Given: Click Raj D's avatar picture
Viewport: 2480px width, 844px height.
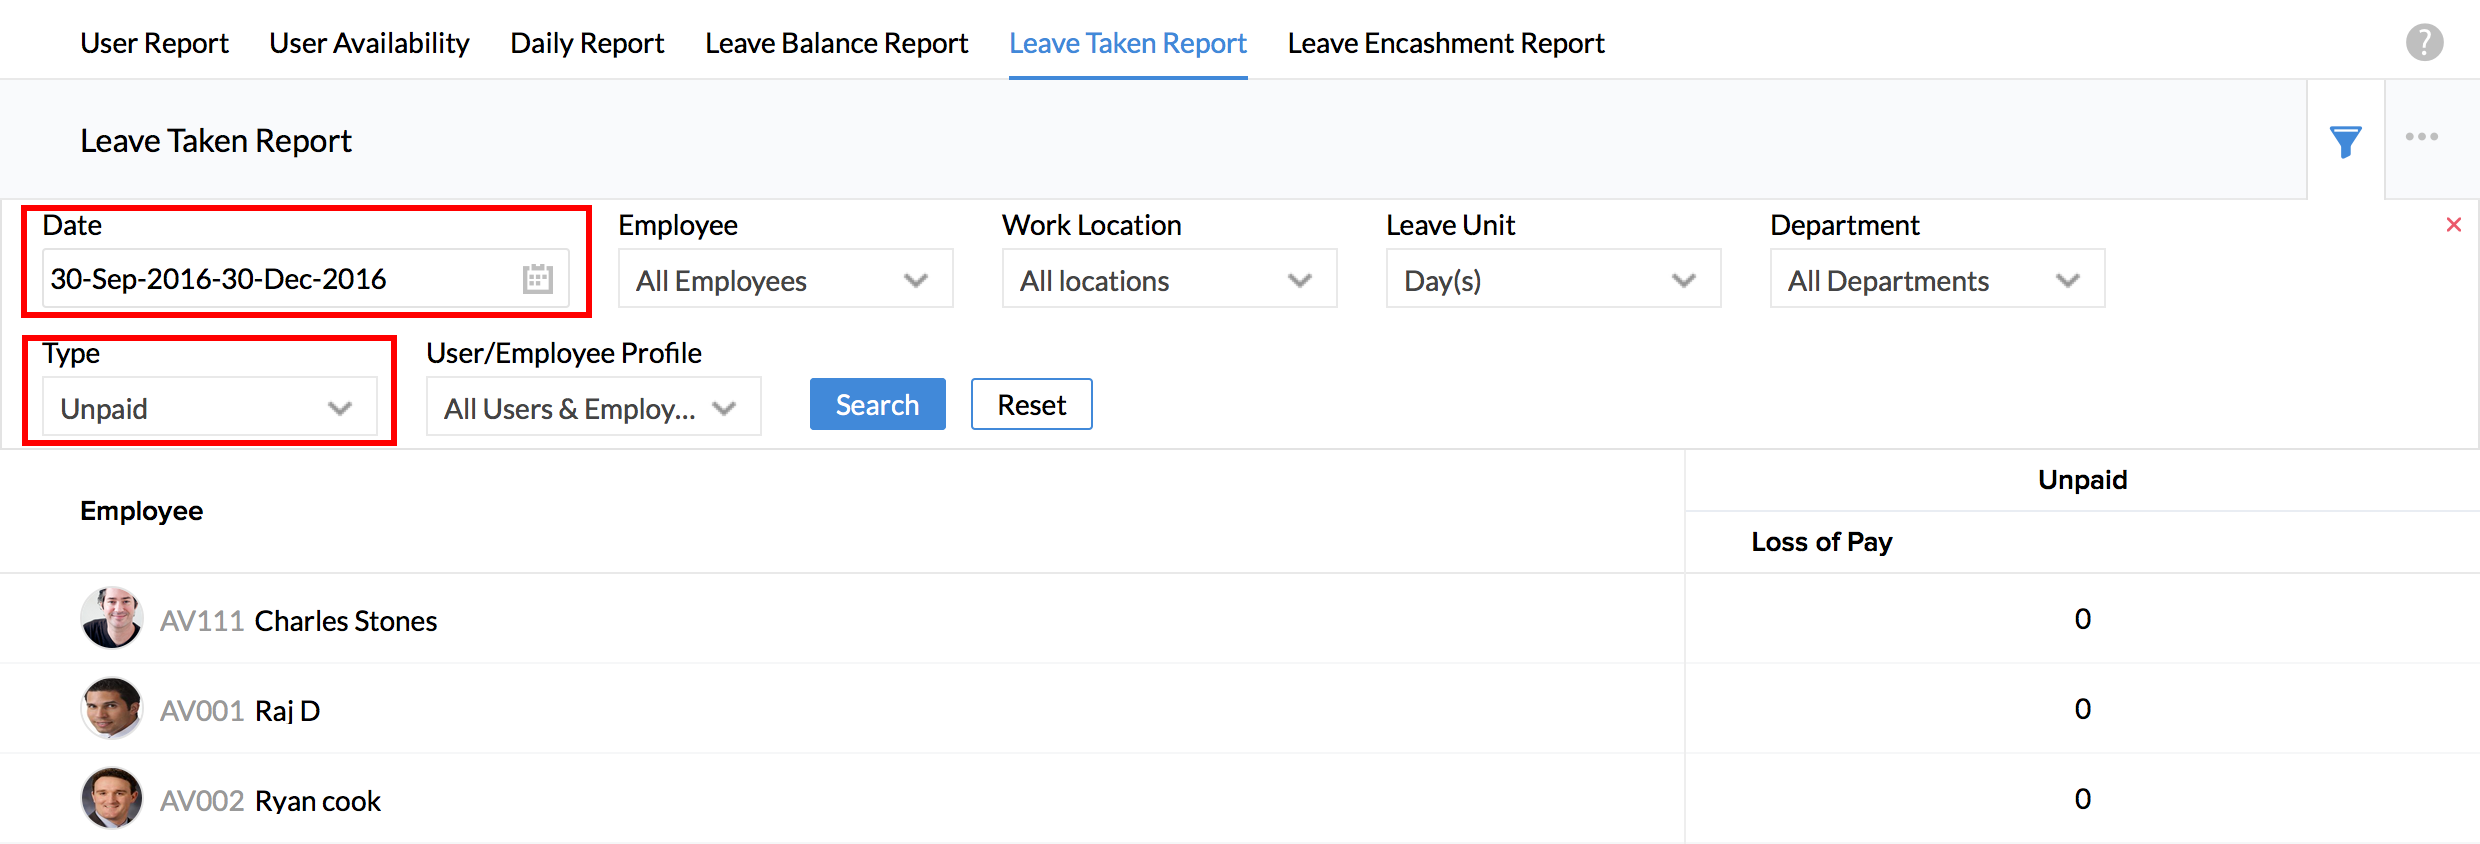Looking at the screenshot, I should coord(111,708).
